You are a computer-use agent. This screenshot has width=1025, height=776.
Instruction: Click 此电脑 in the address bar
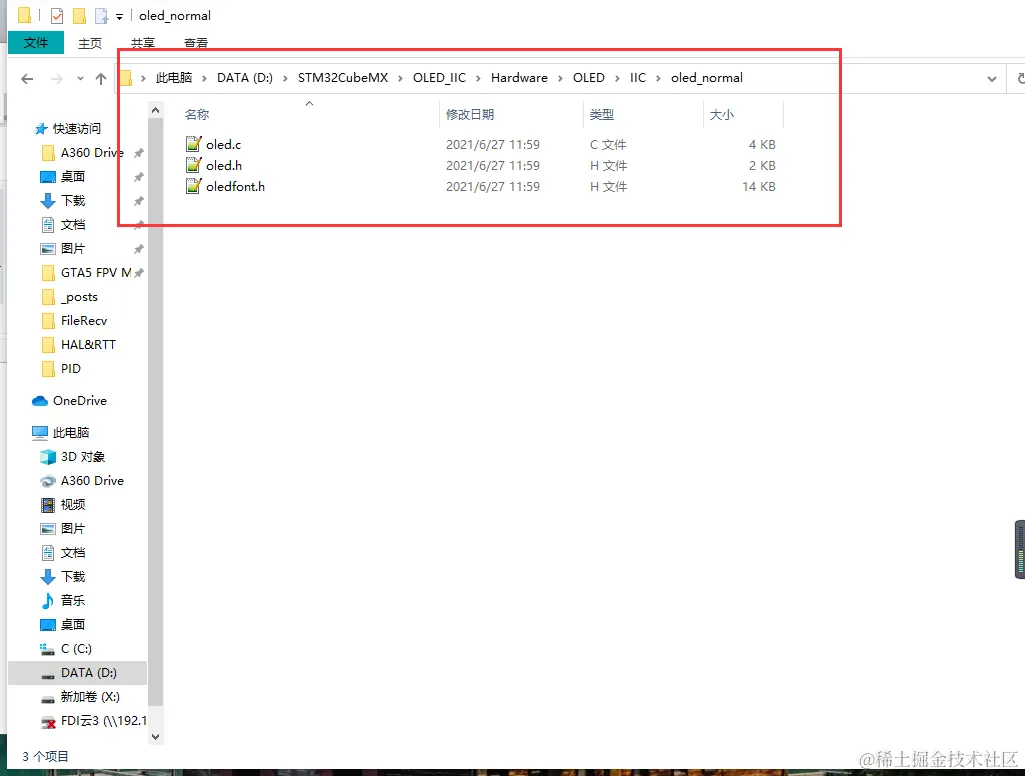click(x=173, y=78)
